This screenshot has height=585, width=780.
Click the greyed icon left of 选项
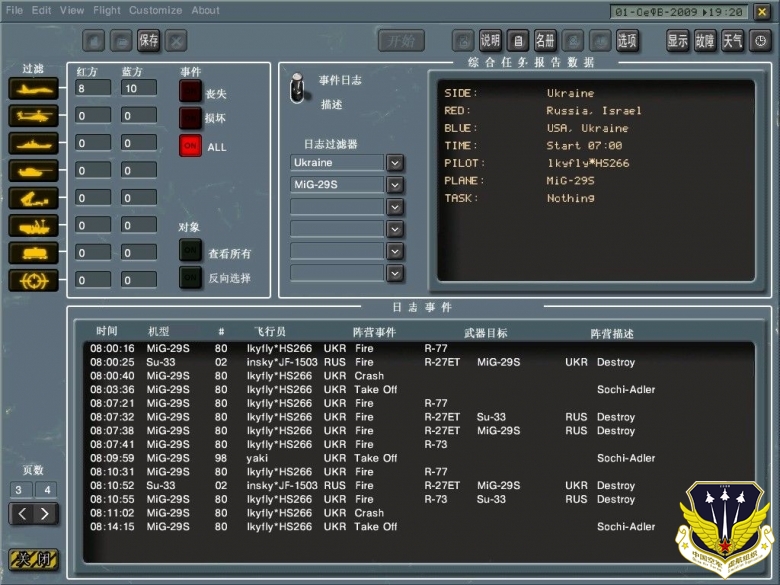tap(600, 41)
